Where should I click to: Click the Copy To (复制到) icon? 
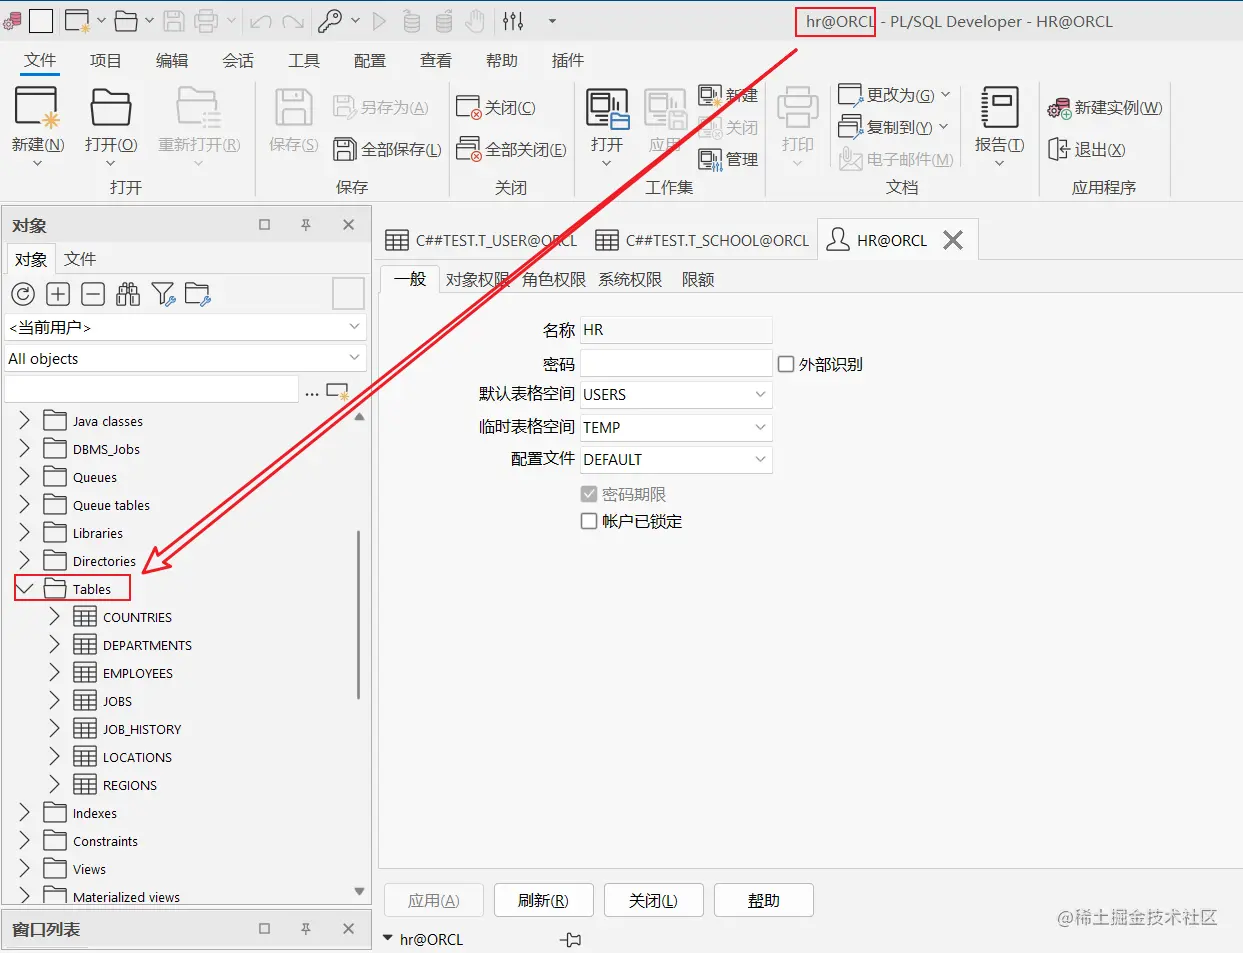click(x=850, y=127)
